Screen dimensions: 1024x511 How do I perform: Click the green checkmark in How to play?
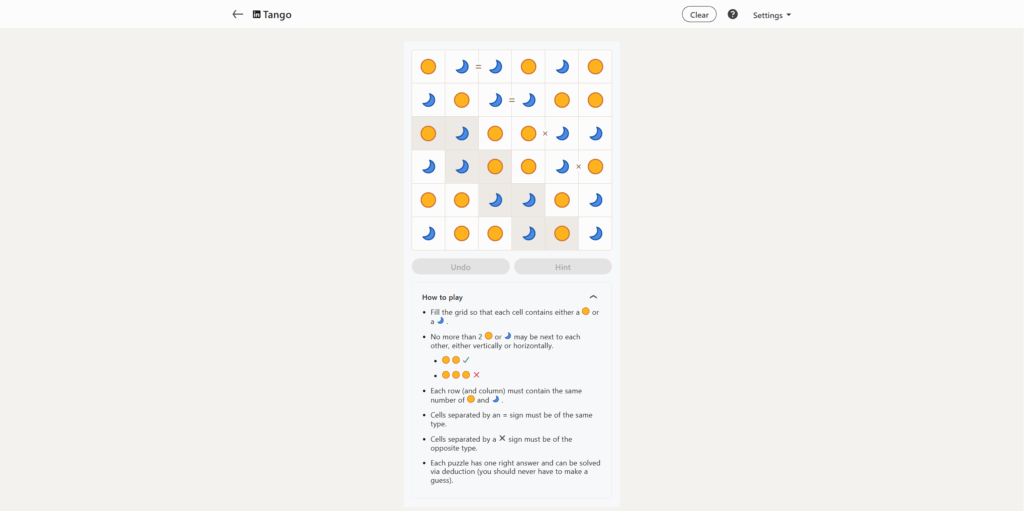click(x=466, y=360)
